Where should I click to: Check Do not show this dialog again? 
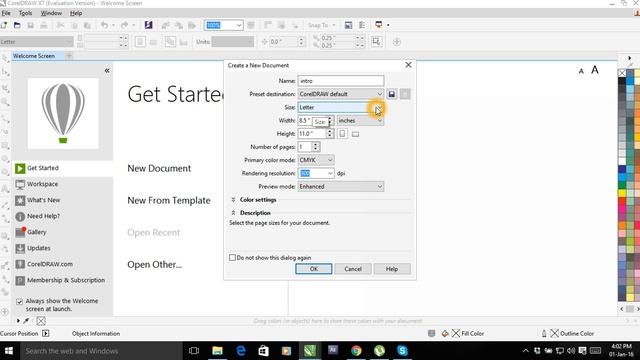(232, 258)
